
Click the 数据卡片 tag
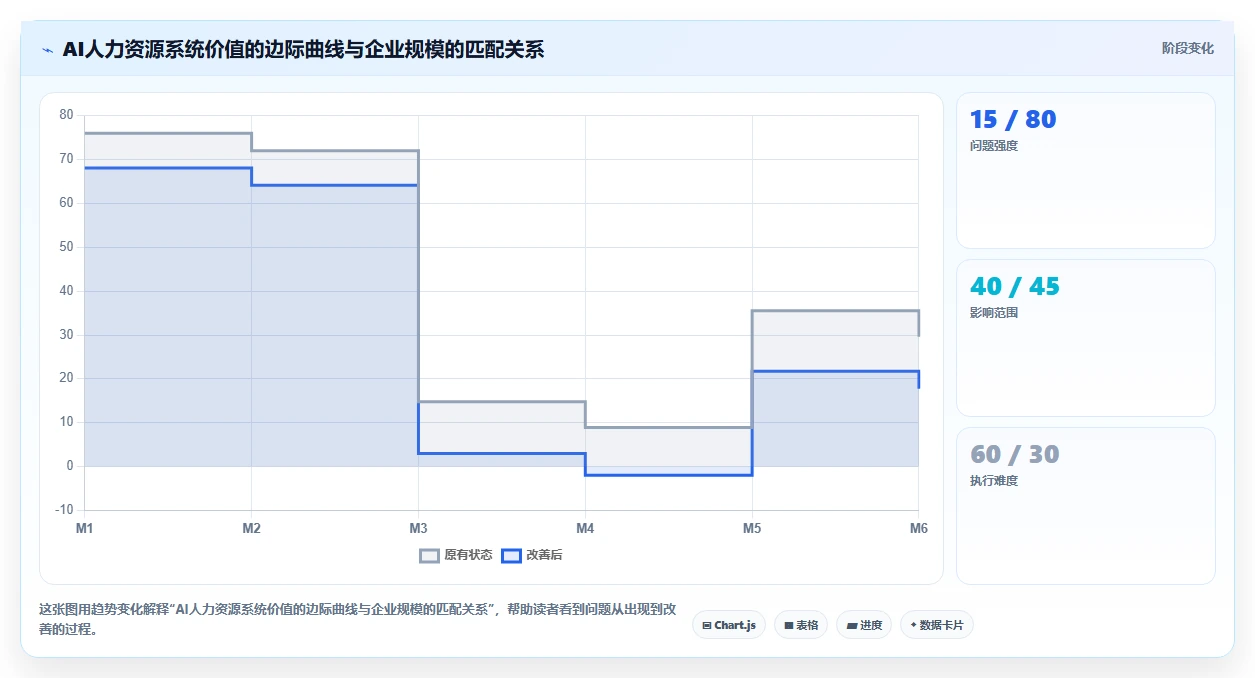coord(937,625)
